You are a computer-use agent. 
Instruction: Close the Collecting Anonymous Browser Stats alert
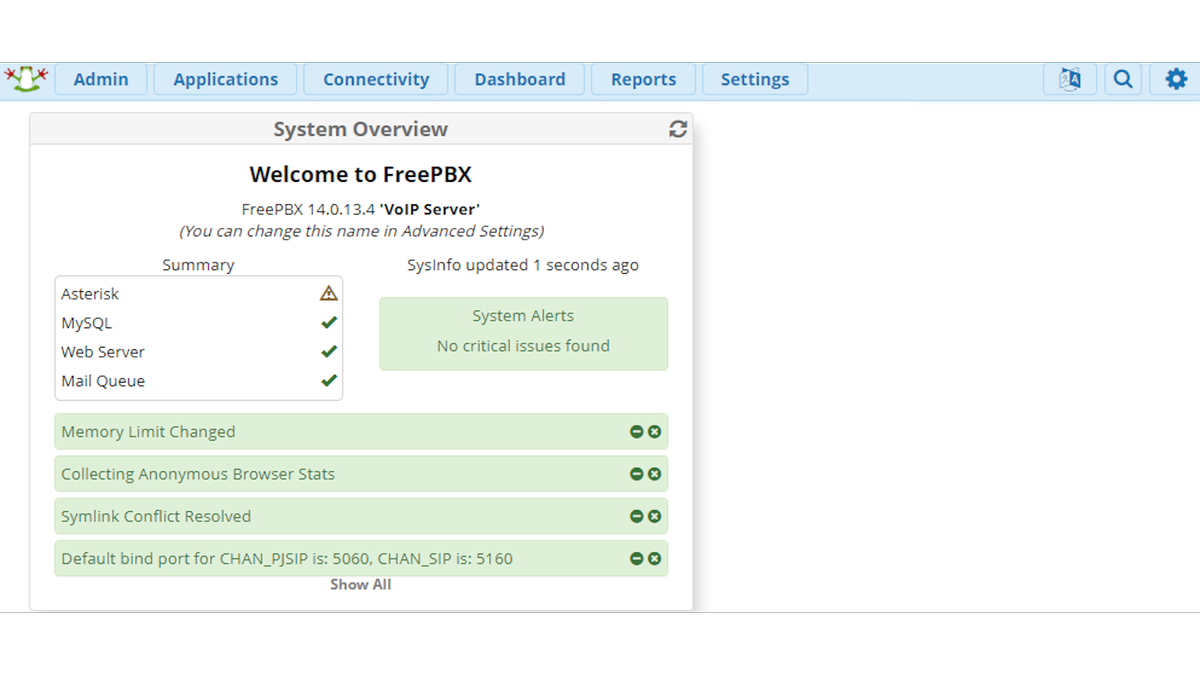655,473
